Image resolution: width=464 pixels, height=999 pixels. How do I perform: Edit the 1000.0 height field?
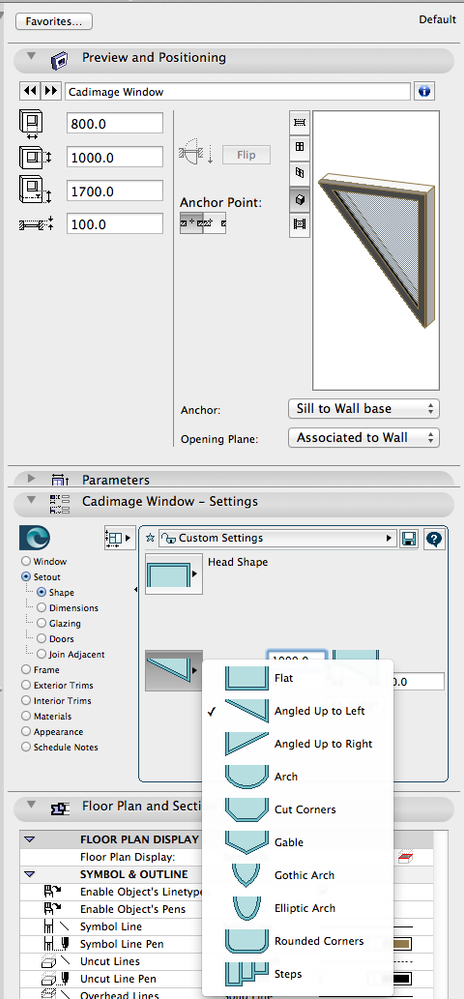point(115,157)
